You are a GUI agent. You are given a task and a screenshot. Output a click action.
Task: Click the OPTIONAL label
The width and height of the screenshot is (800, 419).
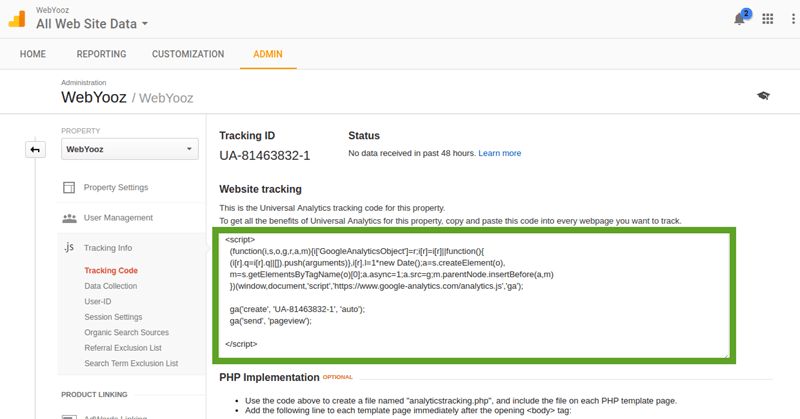click(337, 377)
